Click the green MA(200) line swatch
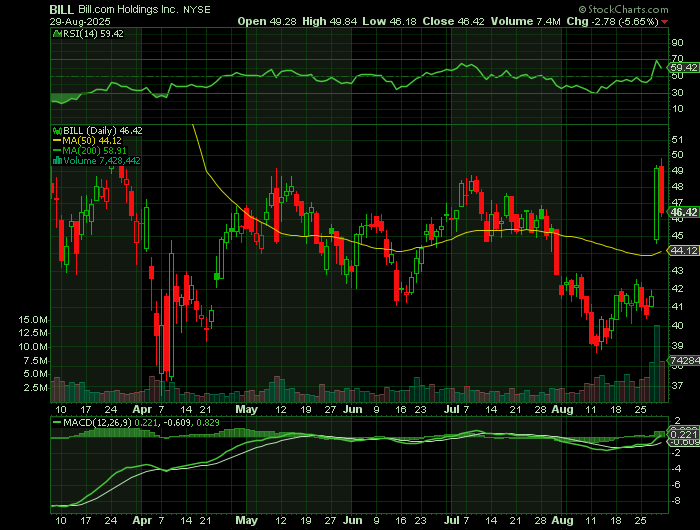Image resolution: width=700 pixels, height=530 pixels. [x=57, y=150]
